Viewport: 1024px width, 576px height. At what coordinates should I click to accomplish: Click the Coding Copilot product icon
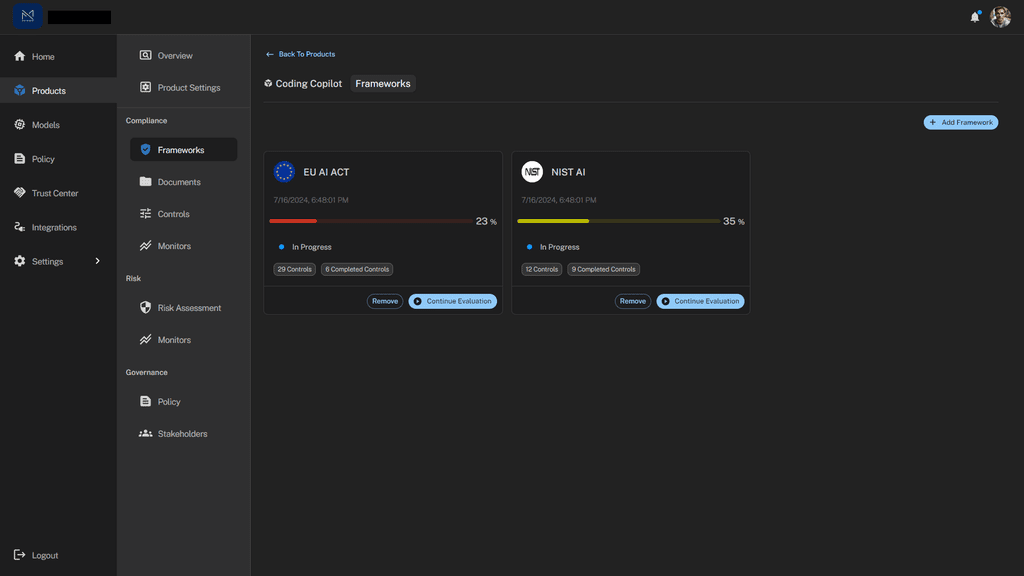(x=268, y=83)
